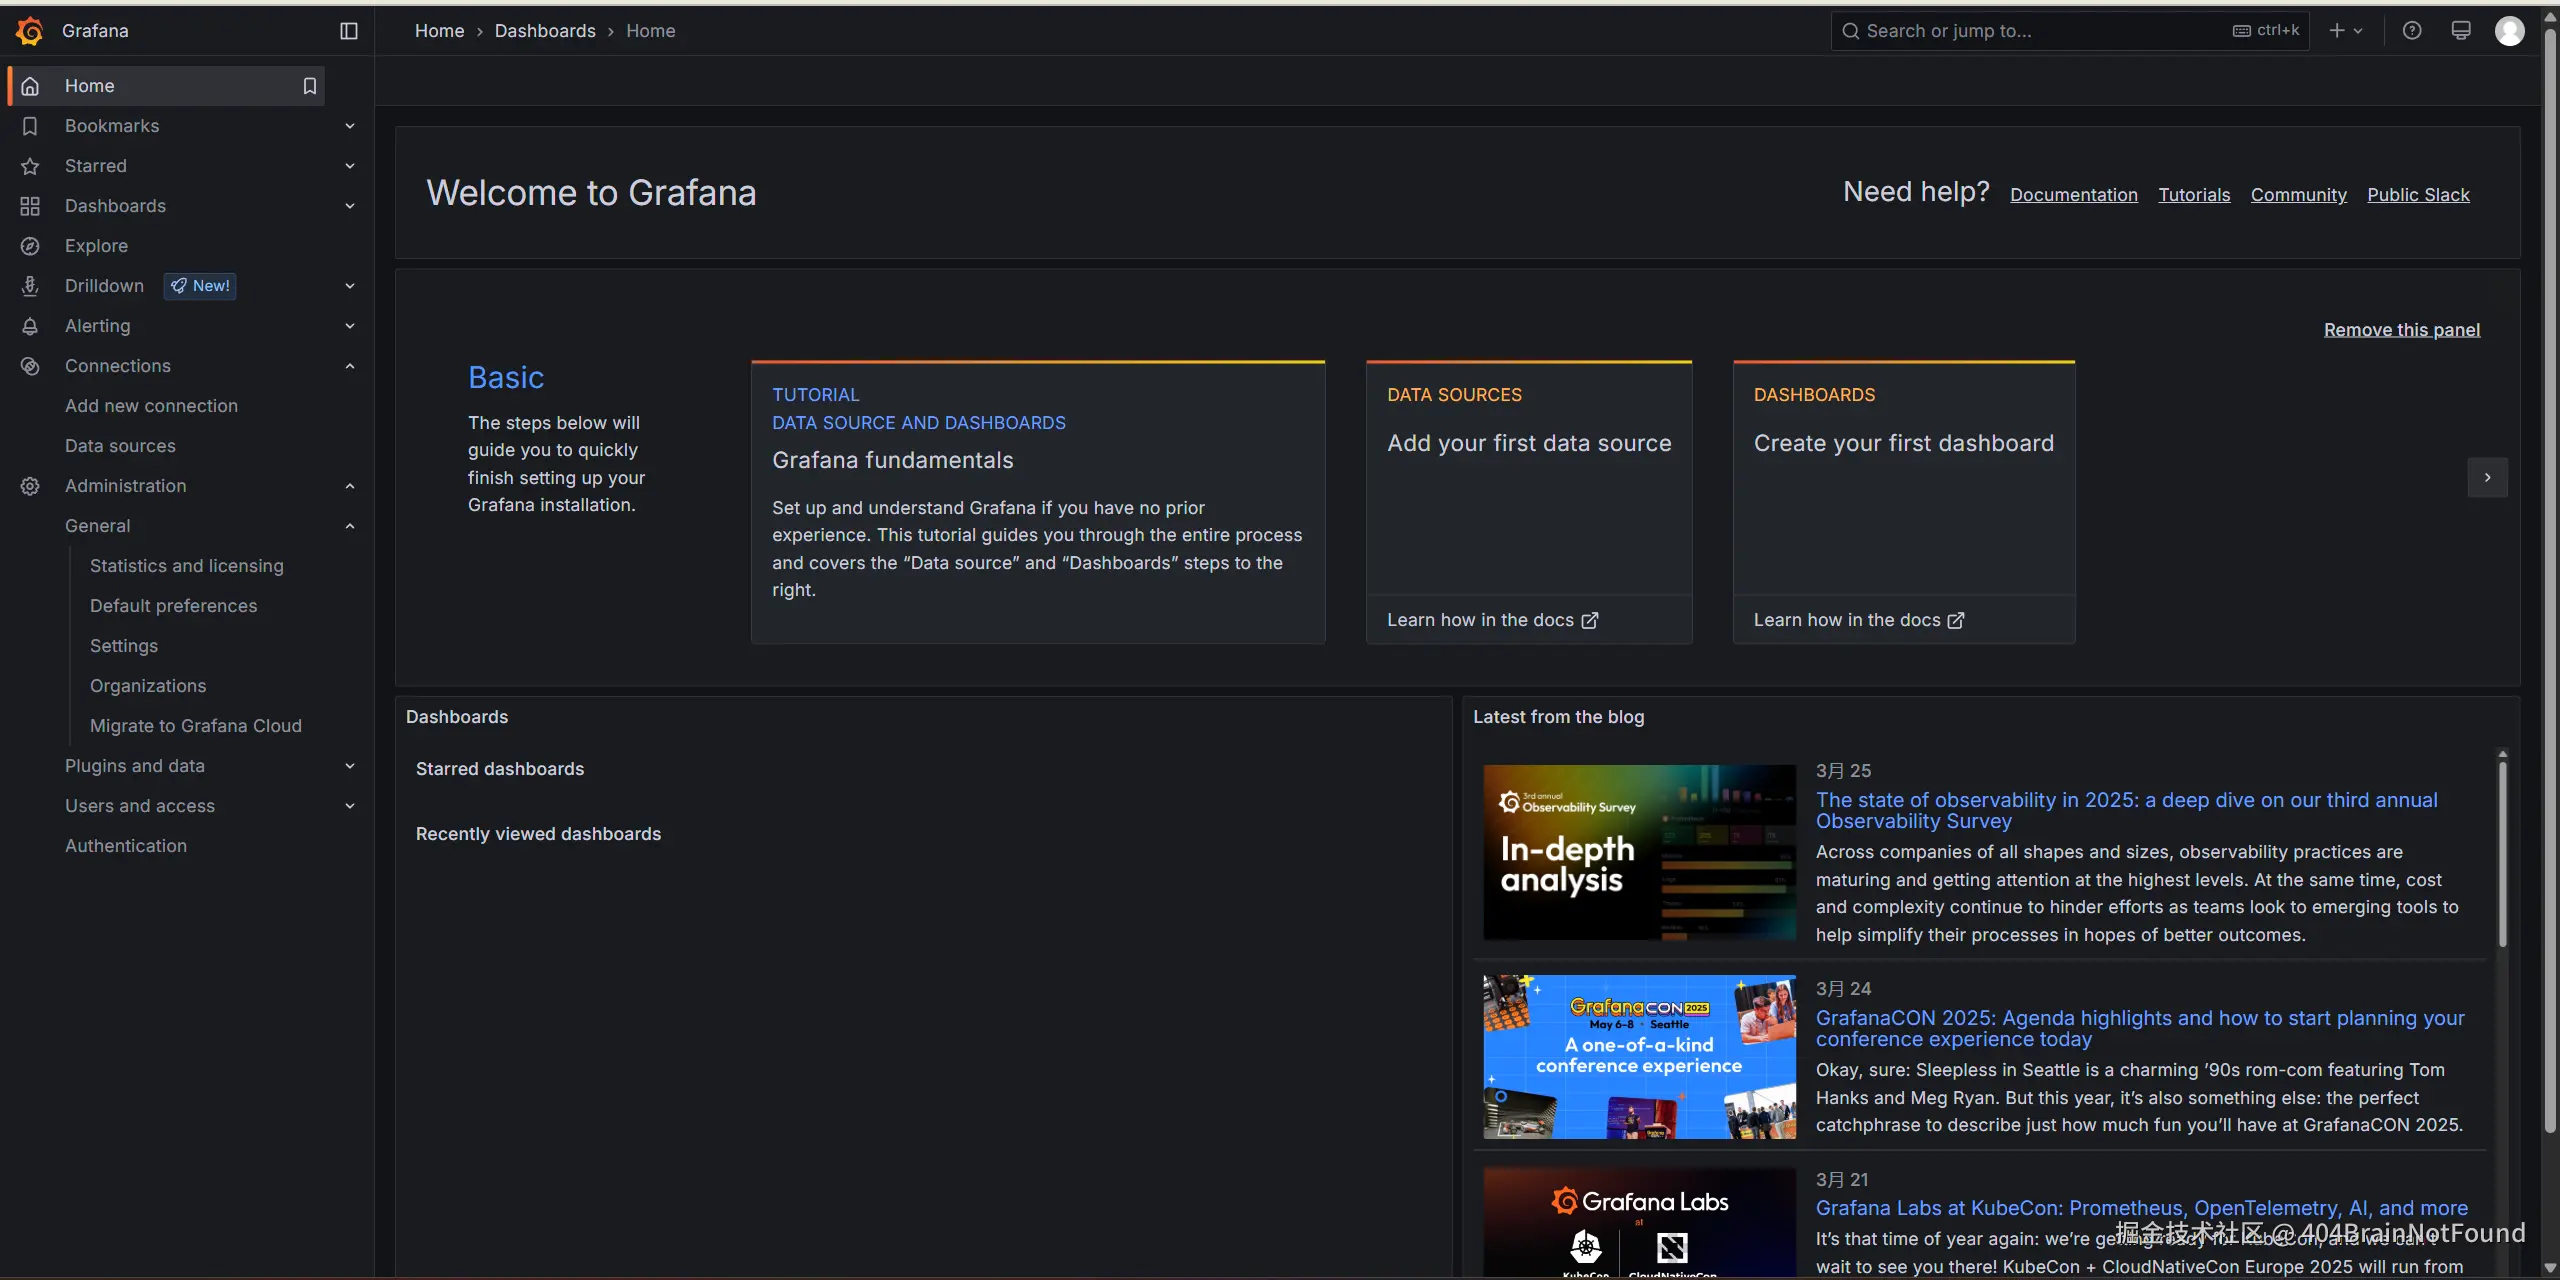The height and width of the screenshot is (1280, 2560).
Task: Open the Community help link
Action: point(2298,195)
